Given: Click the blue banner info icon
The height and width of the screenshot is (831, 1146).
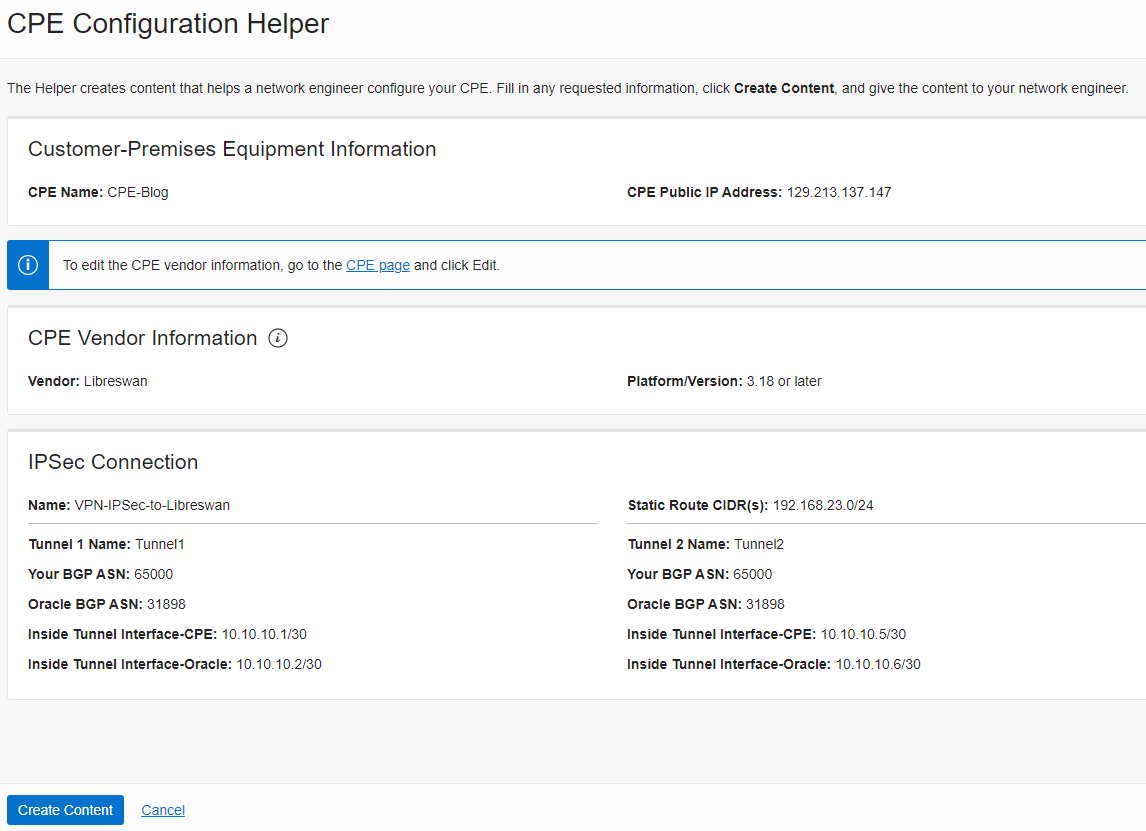Looking at the screenshot, I should [28, 265].
